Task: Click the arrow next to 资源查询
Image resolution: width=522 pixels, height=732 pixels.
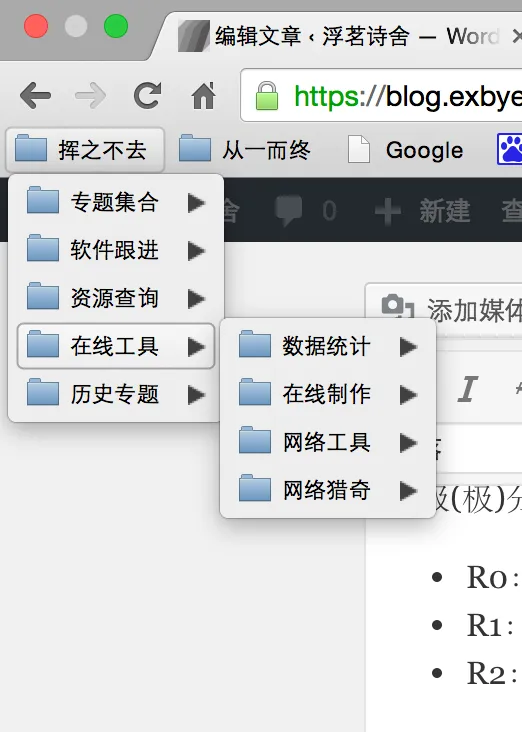Action: point(197,299)
